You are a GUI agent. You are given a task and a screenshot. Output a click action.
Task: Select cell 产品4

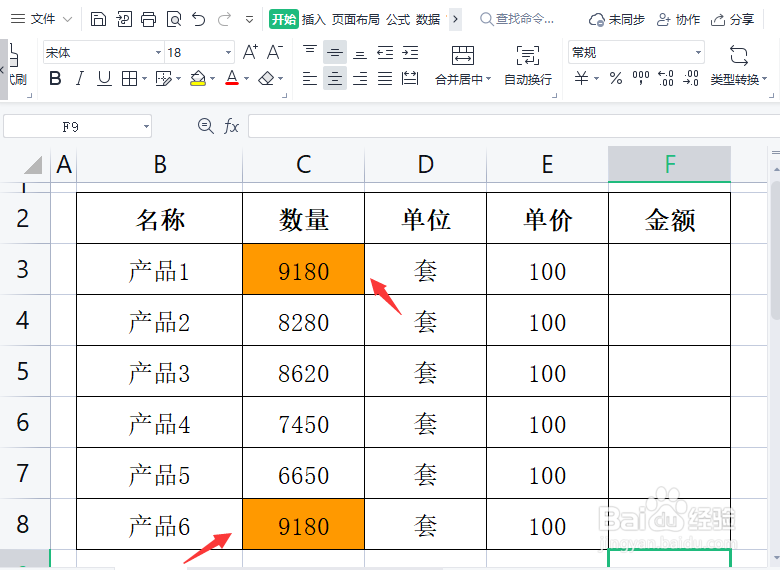(160, 422)
